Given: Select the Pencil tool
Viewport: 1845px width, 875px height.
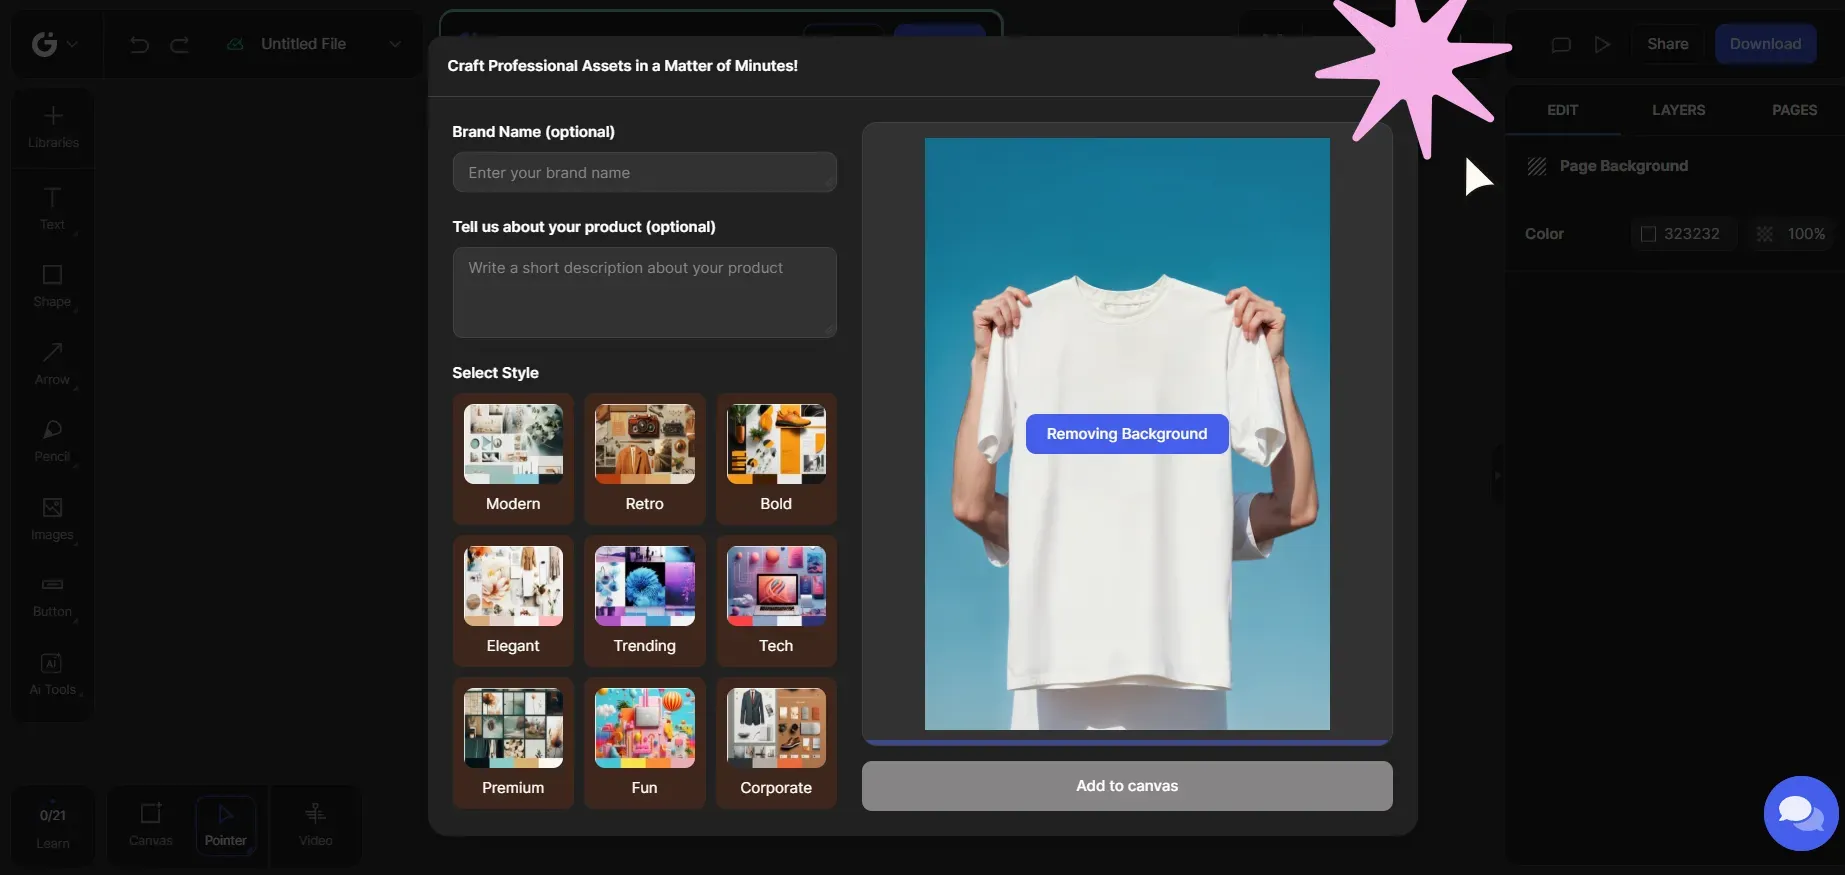Looking at the screenshot, I should click(53, 441).
